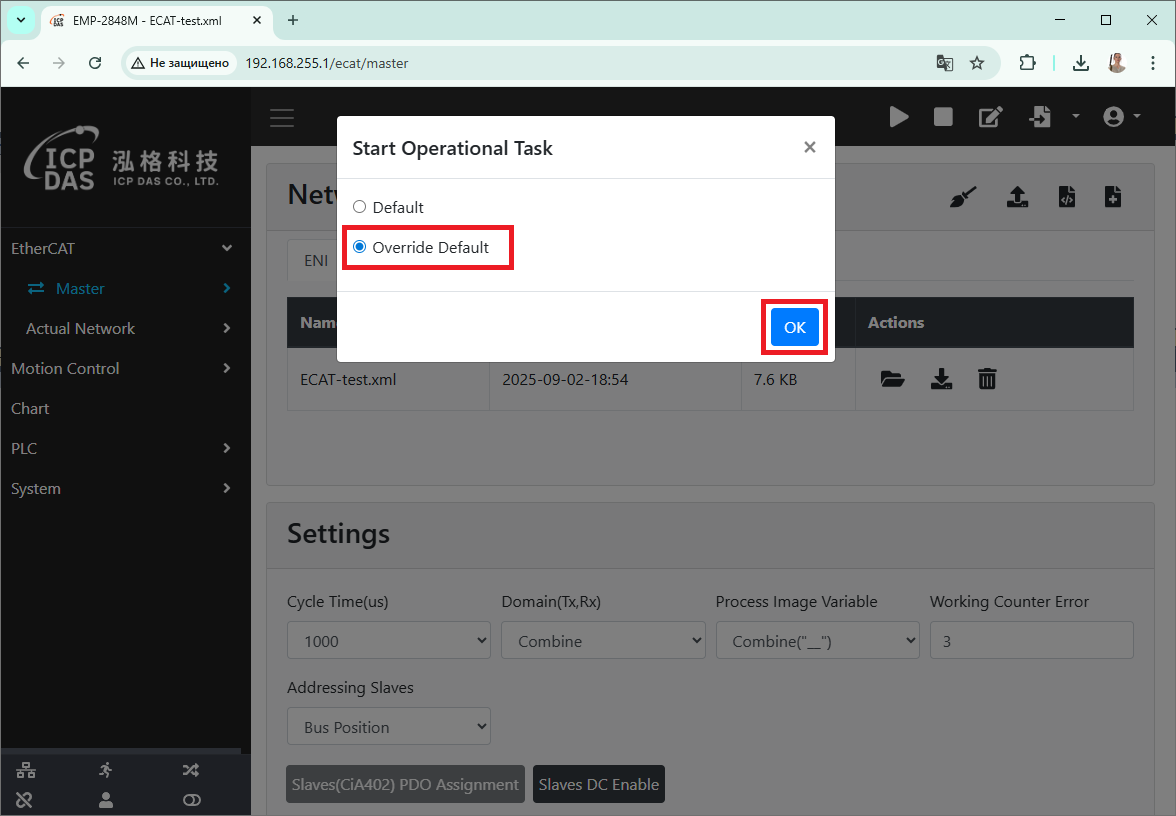Click the upload file icon
This screenshot has height=816, width=1176.
[x=1017, y=197]
